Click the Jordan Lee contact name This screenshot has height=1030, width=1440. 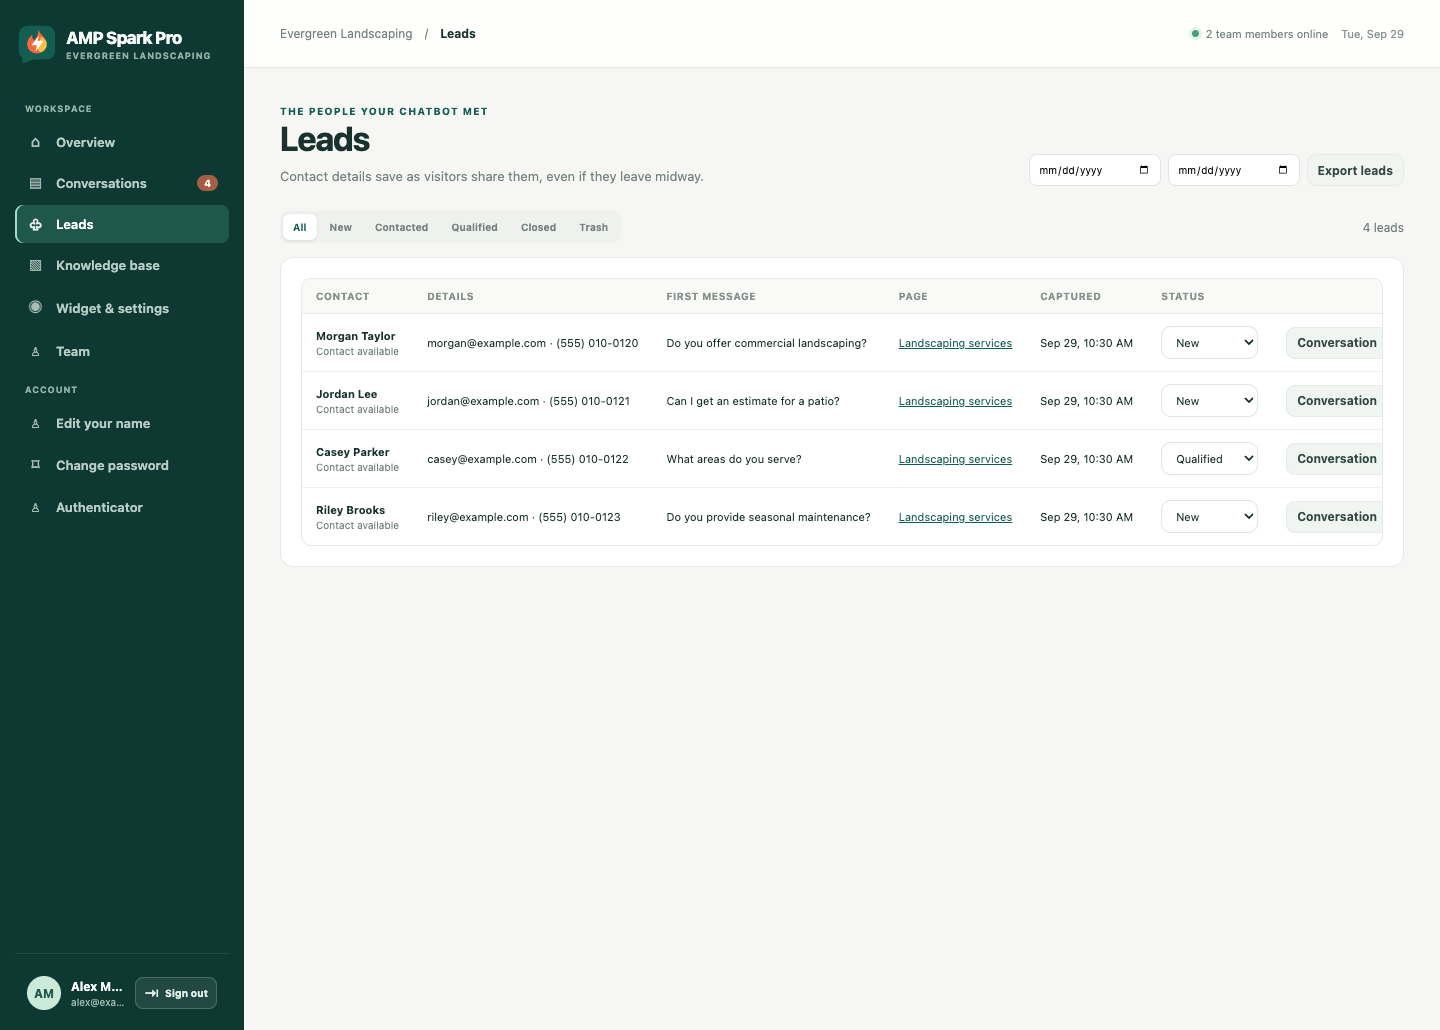(x=347, y=394)
